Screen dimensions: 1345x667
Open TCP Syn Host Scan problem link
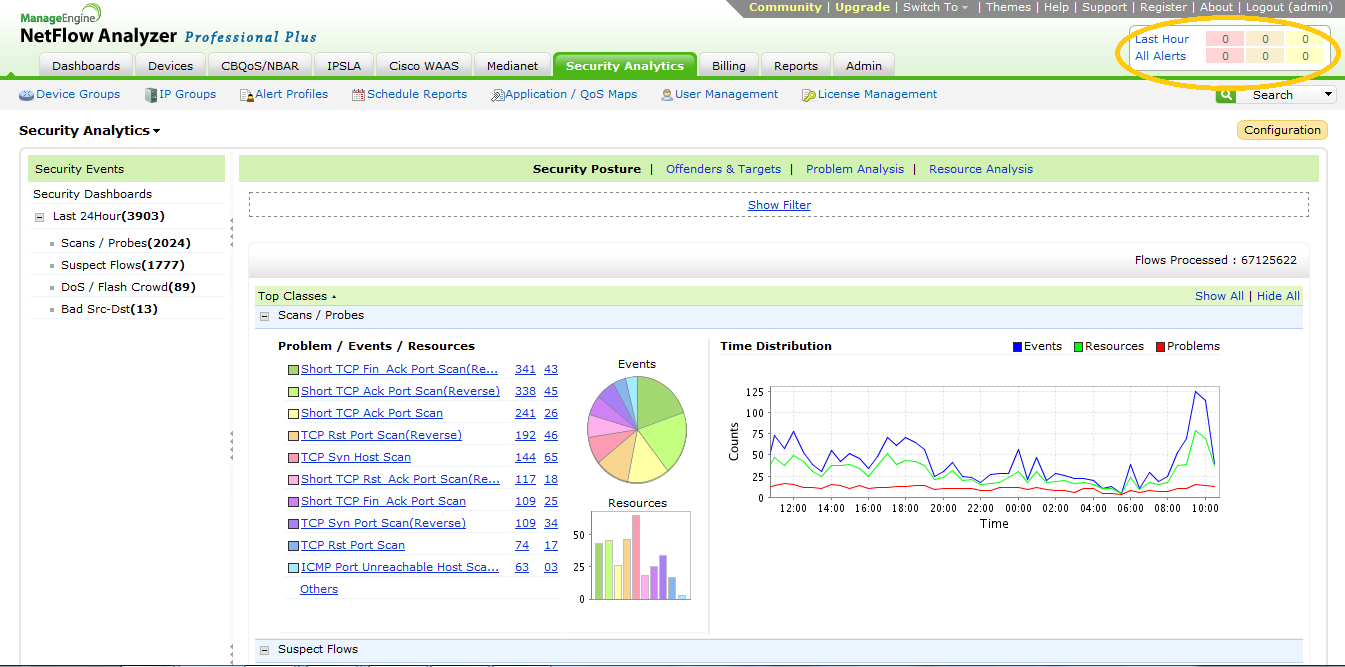[x=356, y=457]
